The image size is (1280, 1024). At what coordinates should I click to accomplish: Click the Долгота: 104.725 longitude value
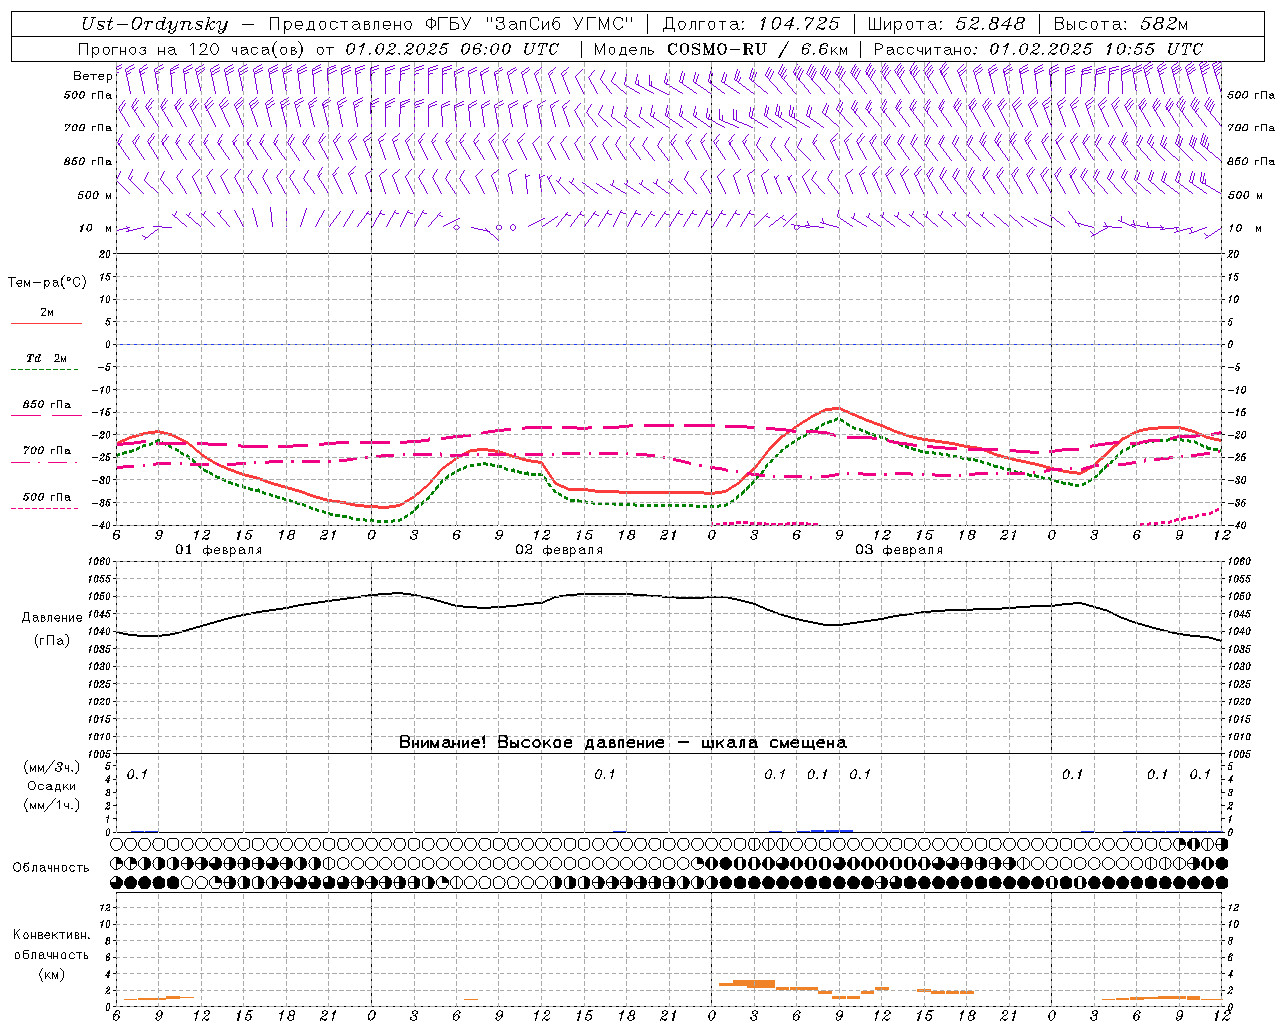pyautogui.click(x=751, y=24)
